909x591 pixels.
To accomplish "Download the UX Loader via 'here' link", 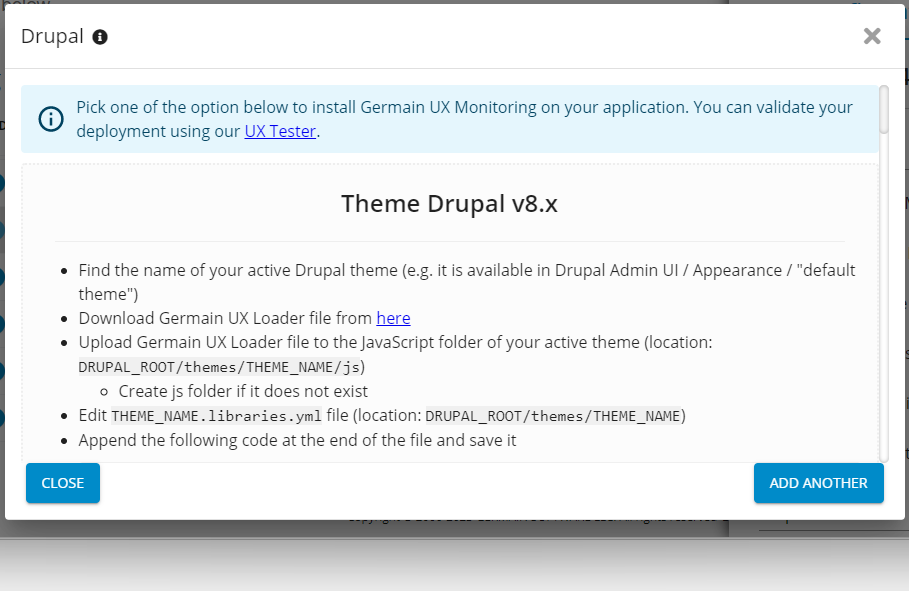I will pyautogui.click(x=393, y=318).
